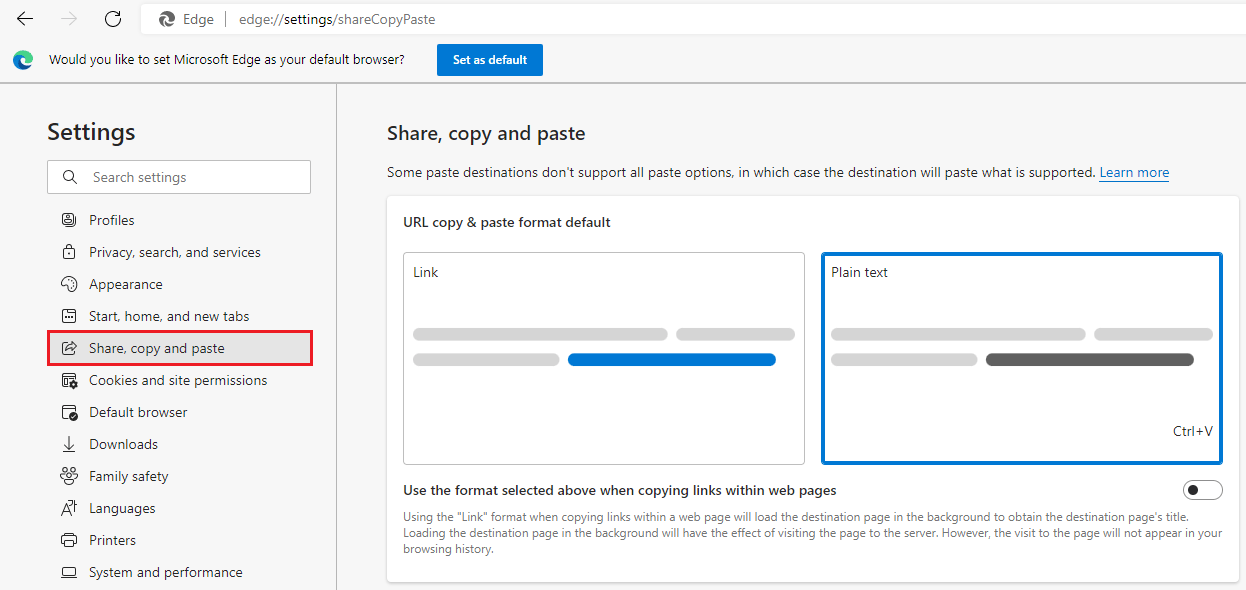The image size is (1246, 590).
Task: Click the address bar URL
Action: [x=337, y=19]
